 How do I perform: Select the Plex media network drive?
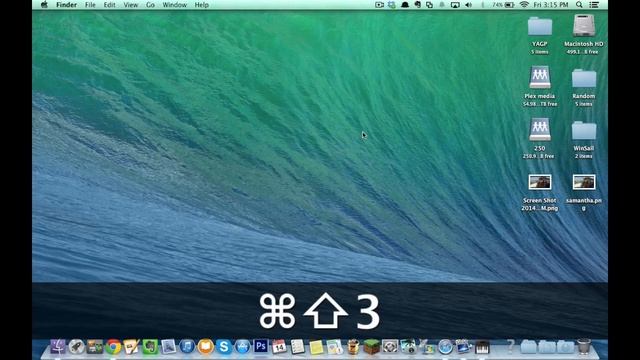coord(540,78)
